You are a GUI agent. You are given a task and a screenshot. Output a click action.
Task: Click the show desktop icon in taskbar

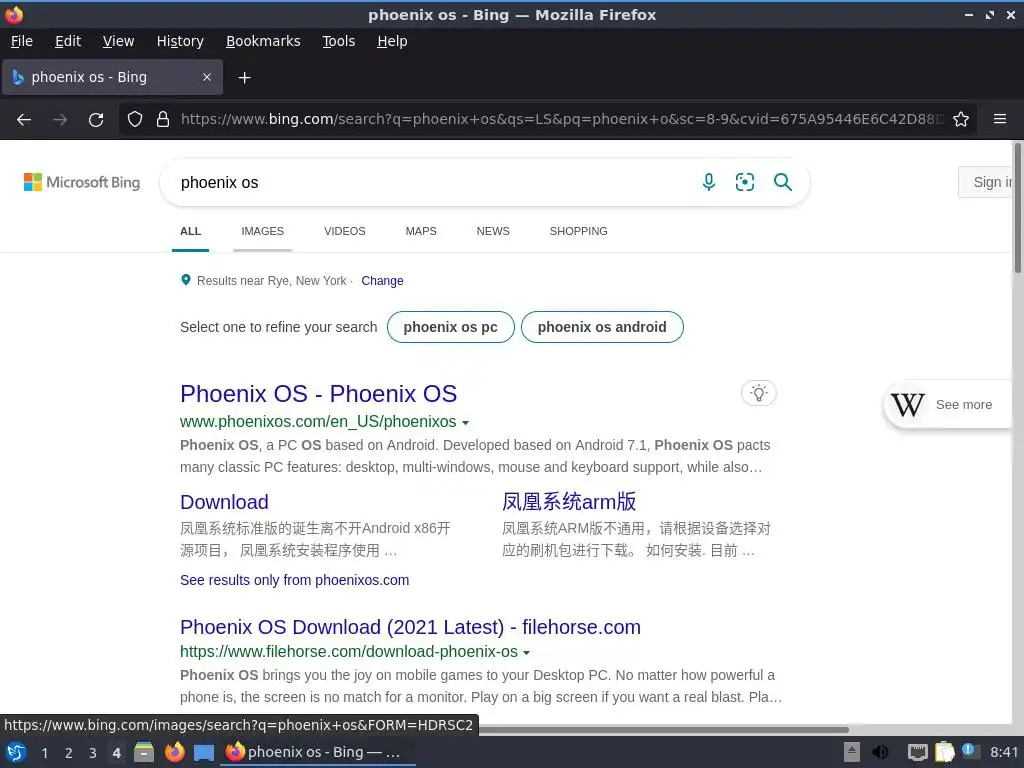click(204, 753)
